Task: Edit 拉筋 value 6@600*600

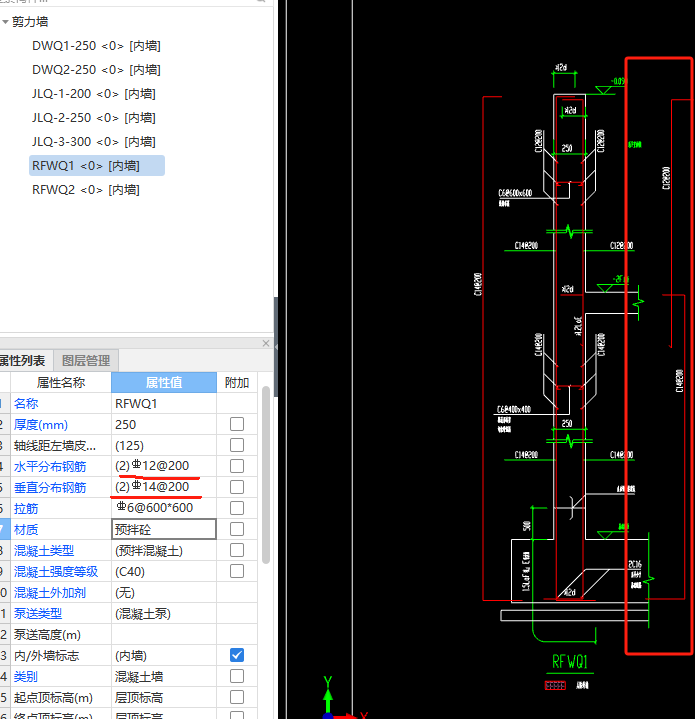Action: coord(164,508)
